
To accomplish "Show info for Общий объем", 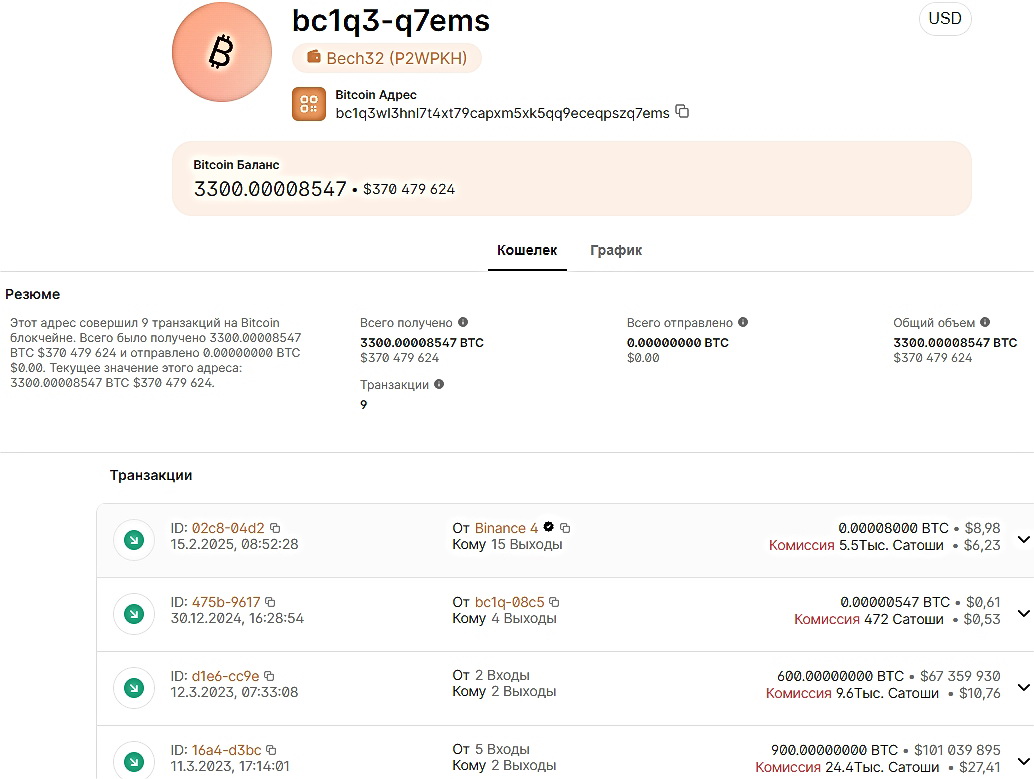I will 985,323.
